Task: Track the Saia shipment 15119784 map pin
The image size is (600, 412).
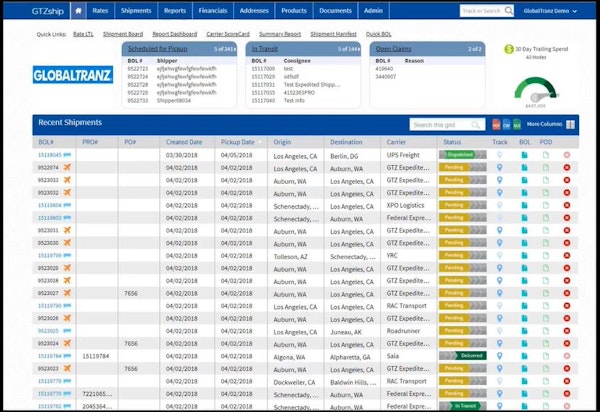Action: 499,356
